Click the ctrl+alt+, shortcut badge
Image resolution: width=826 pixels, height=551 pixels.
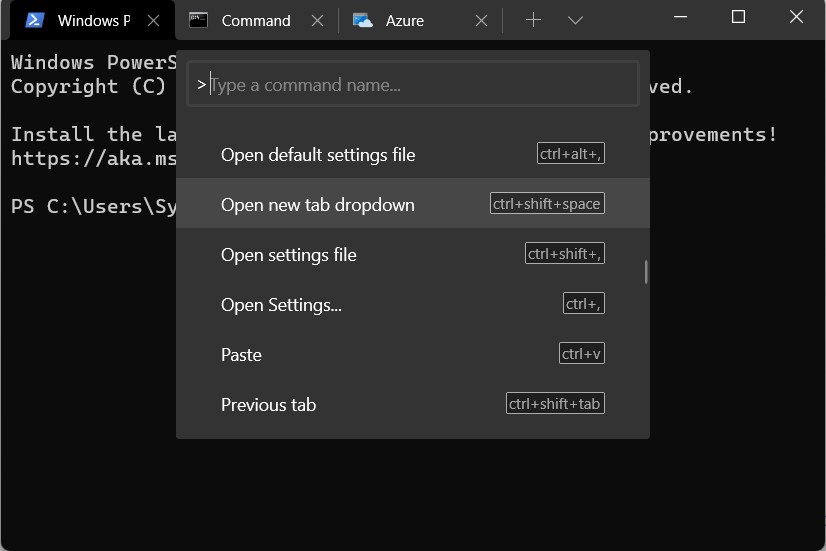[x=571, y=153]
